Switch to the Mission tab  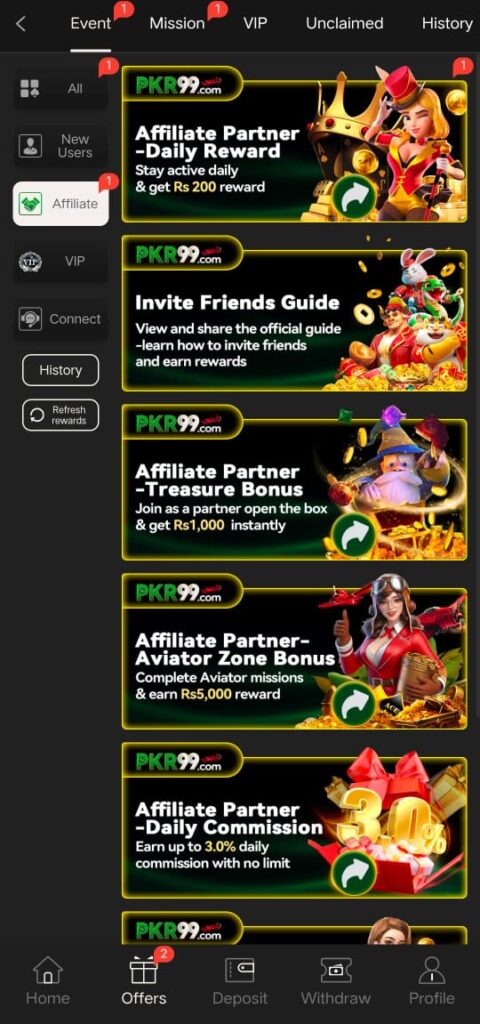177,24
